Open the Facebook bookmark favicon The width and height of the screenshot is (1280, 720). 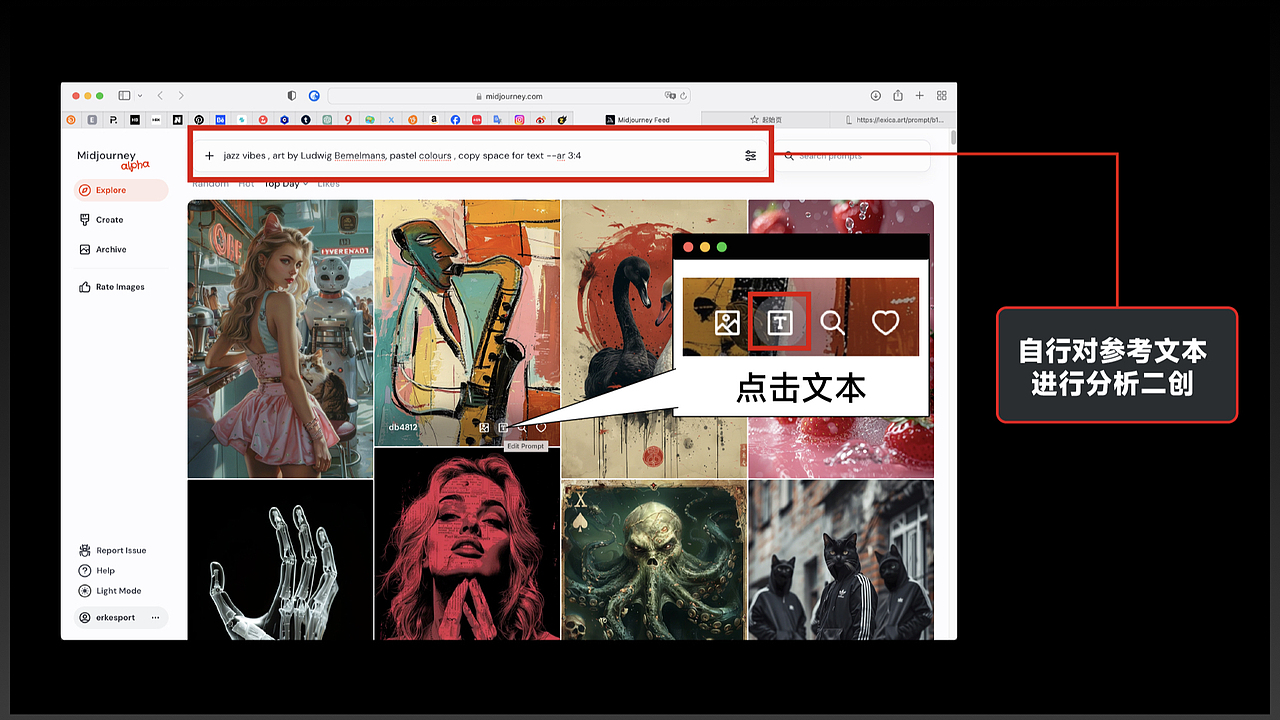455,120
